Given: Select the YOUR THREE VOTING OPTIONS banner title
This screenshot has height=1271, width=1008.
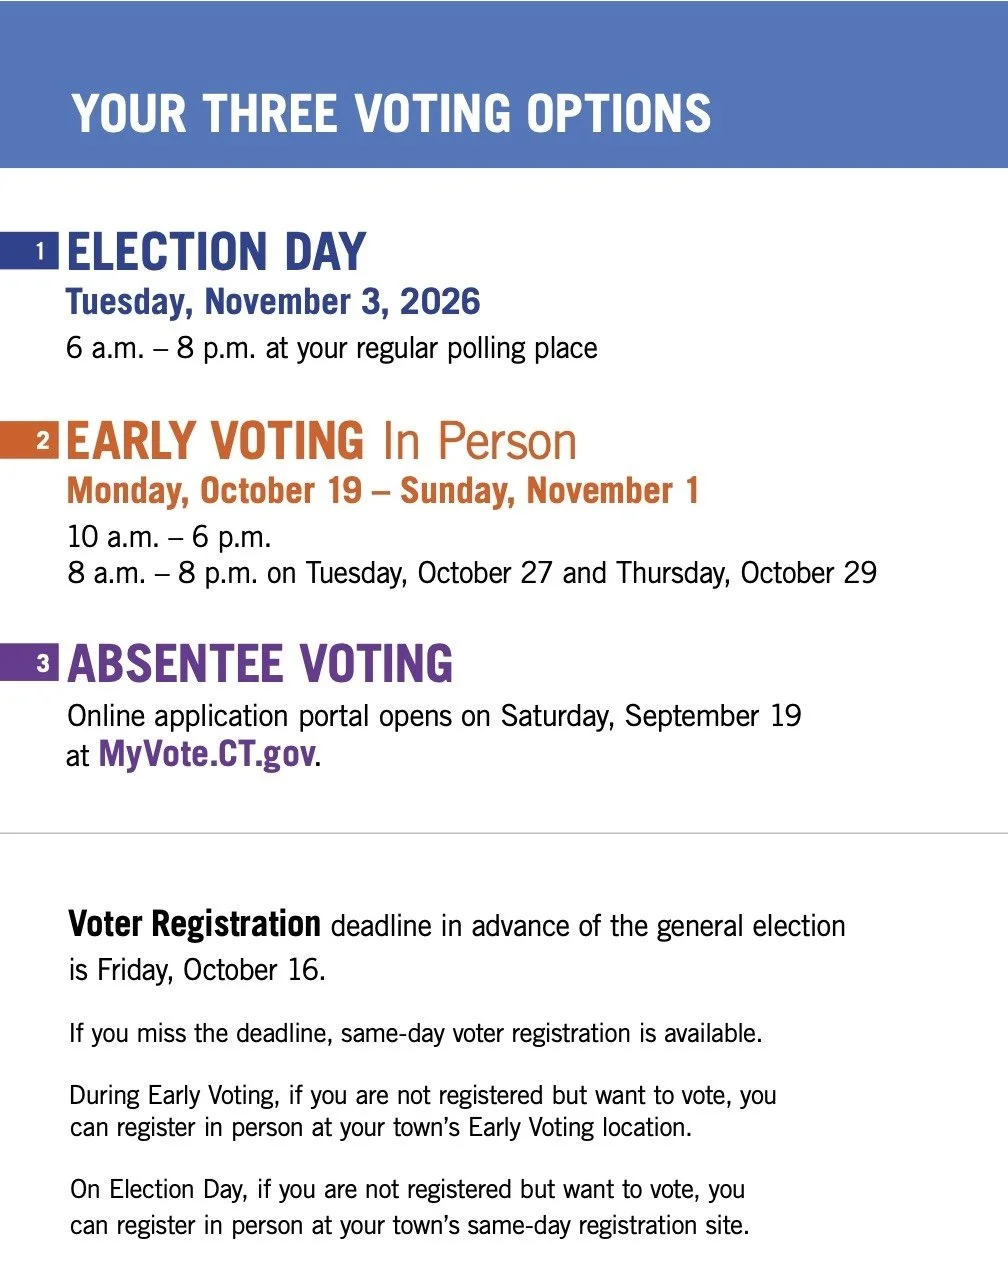Looking at the screenshot, I should (391, 113).
